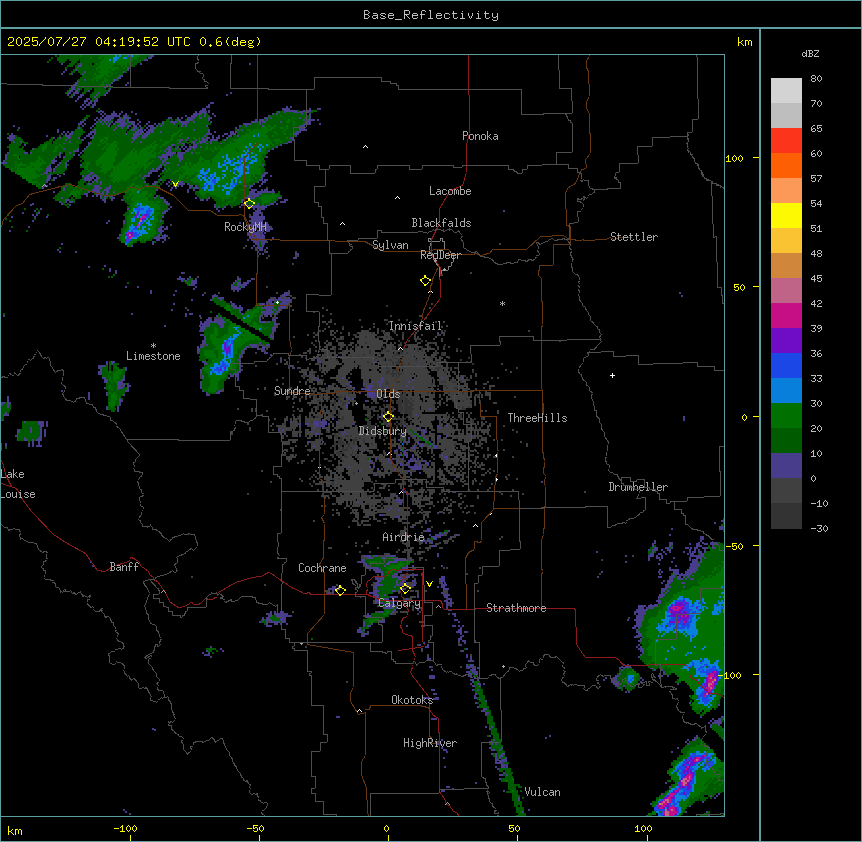Click the yellow diamond marker south of RedDeer
Viewport: 862px width, 842px height.
[x=426, y=281]
